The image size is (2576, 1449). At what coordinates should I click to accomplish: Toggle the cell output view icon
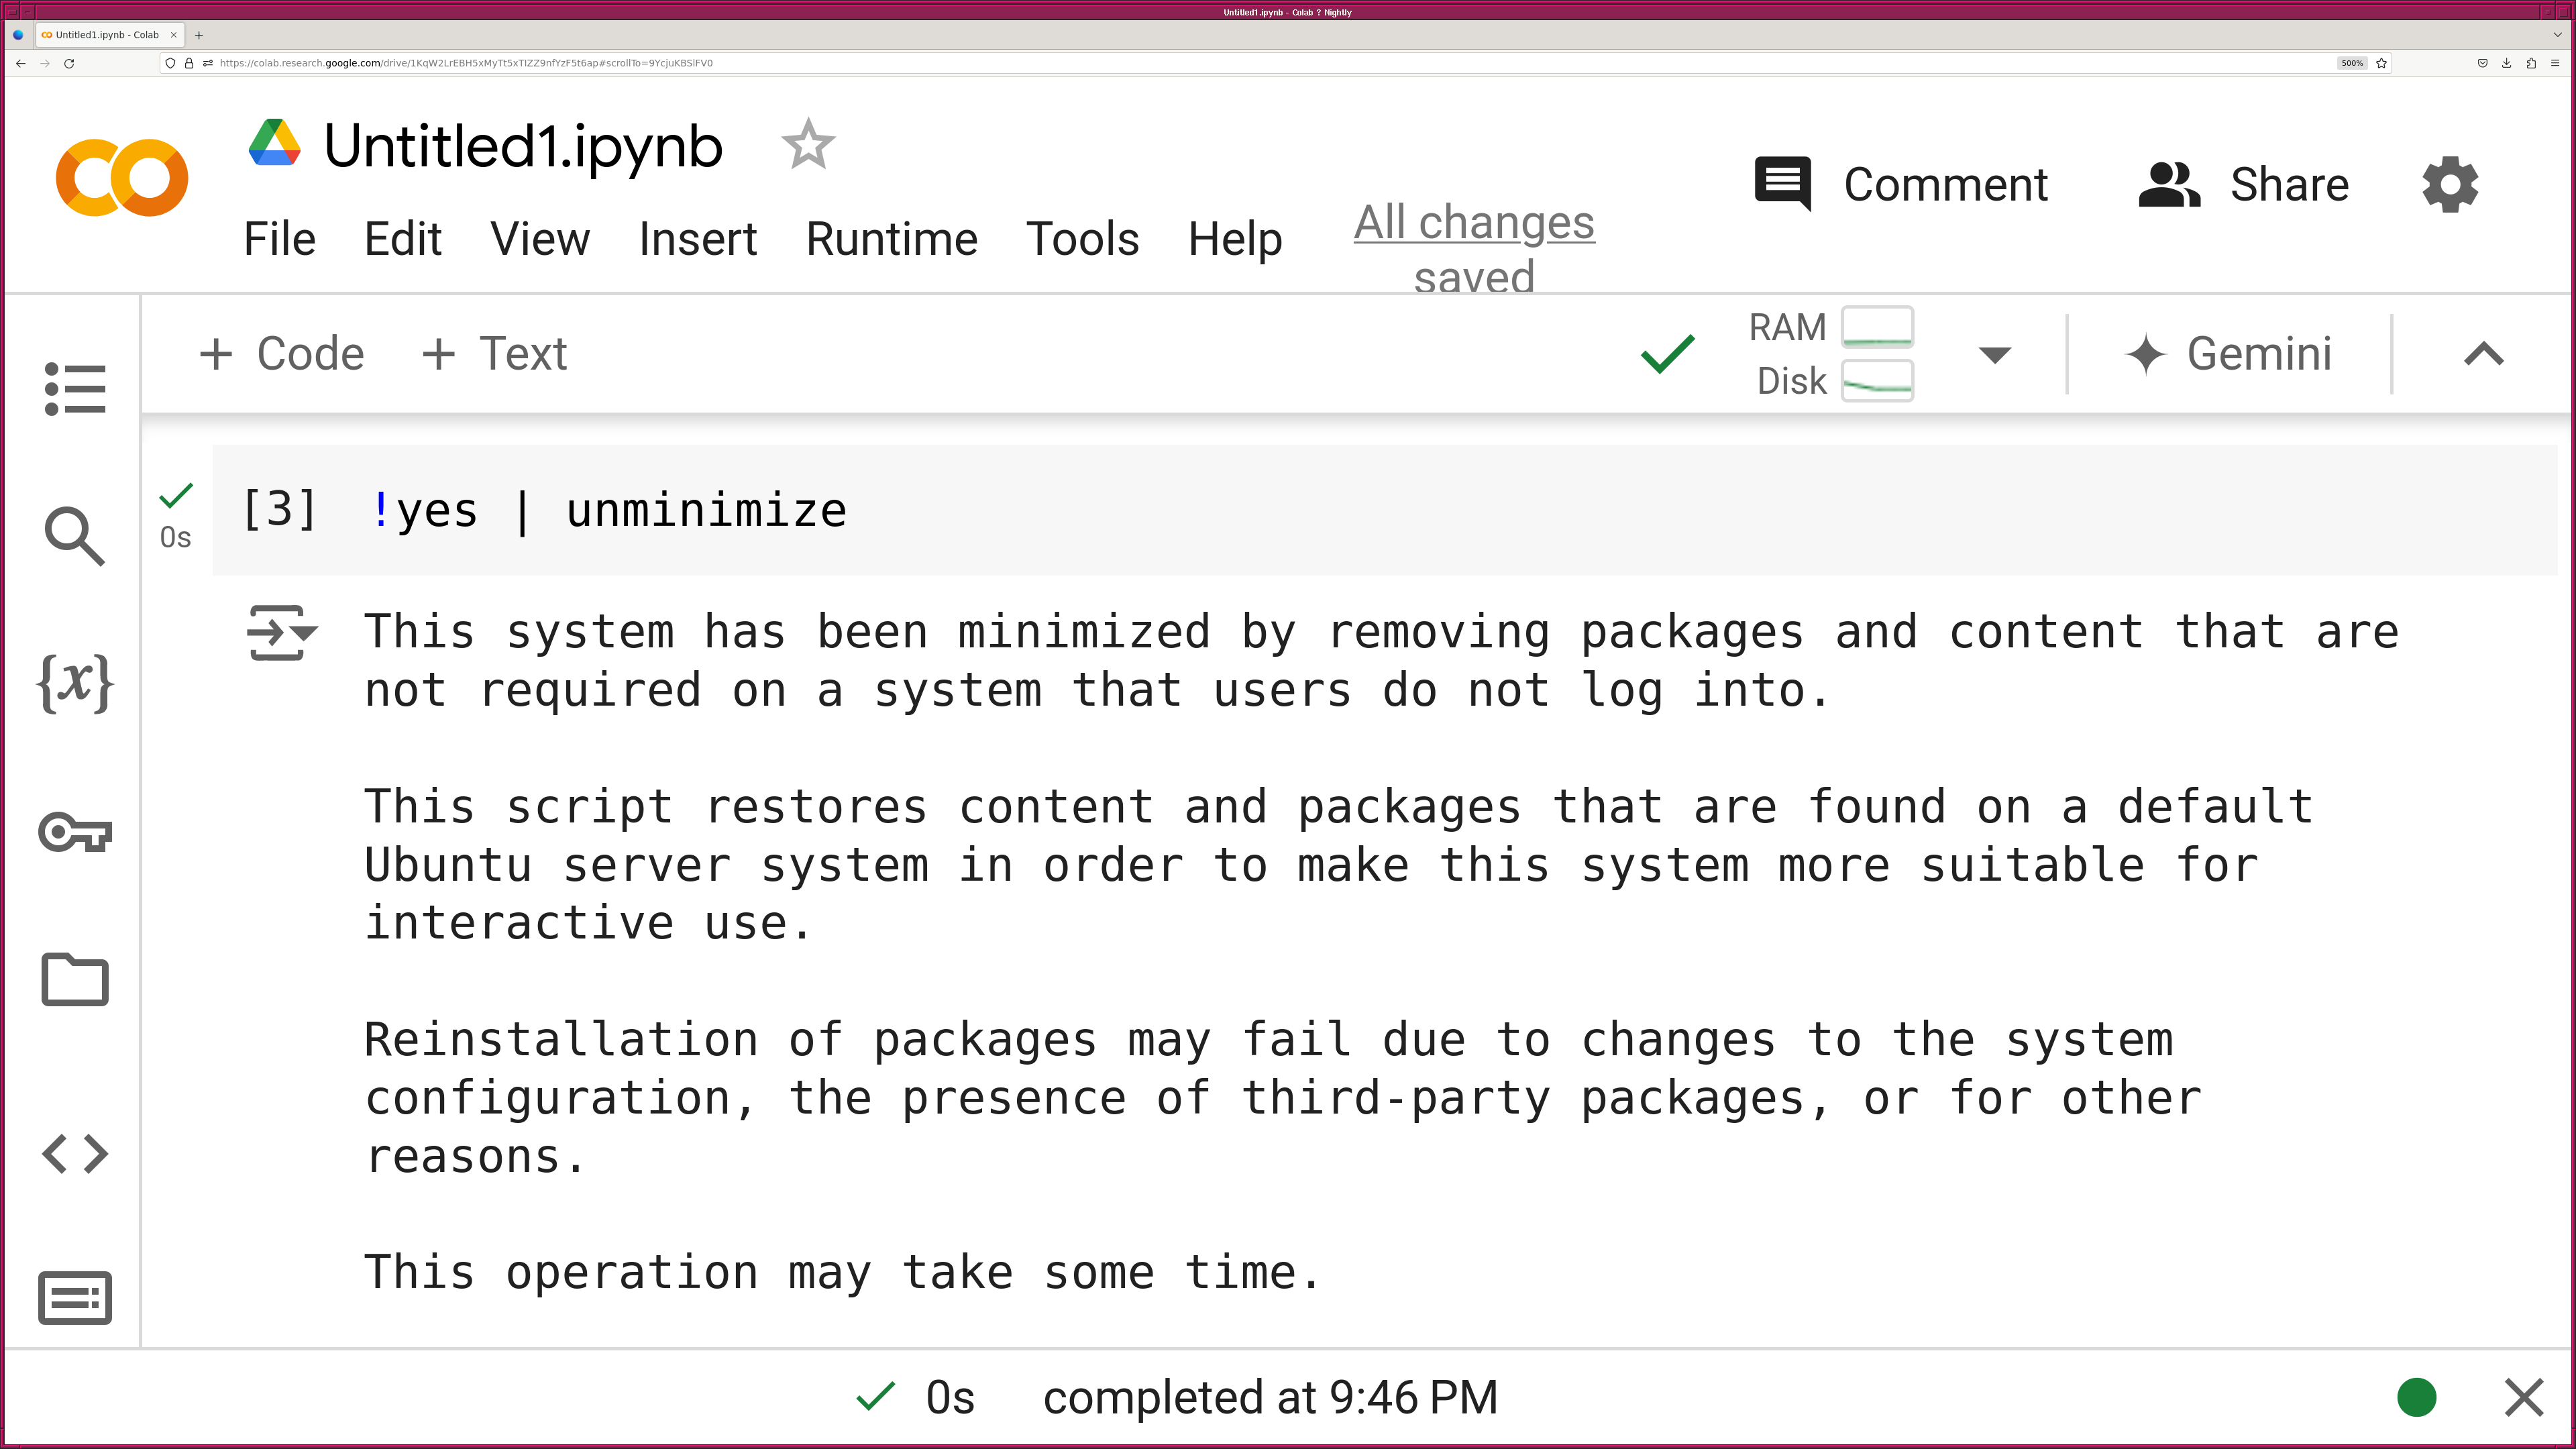[x=281, y=632]
